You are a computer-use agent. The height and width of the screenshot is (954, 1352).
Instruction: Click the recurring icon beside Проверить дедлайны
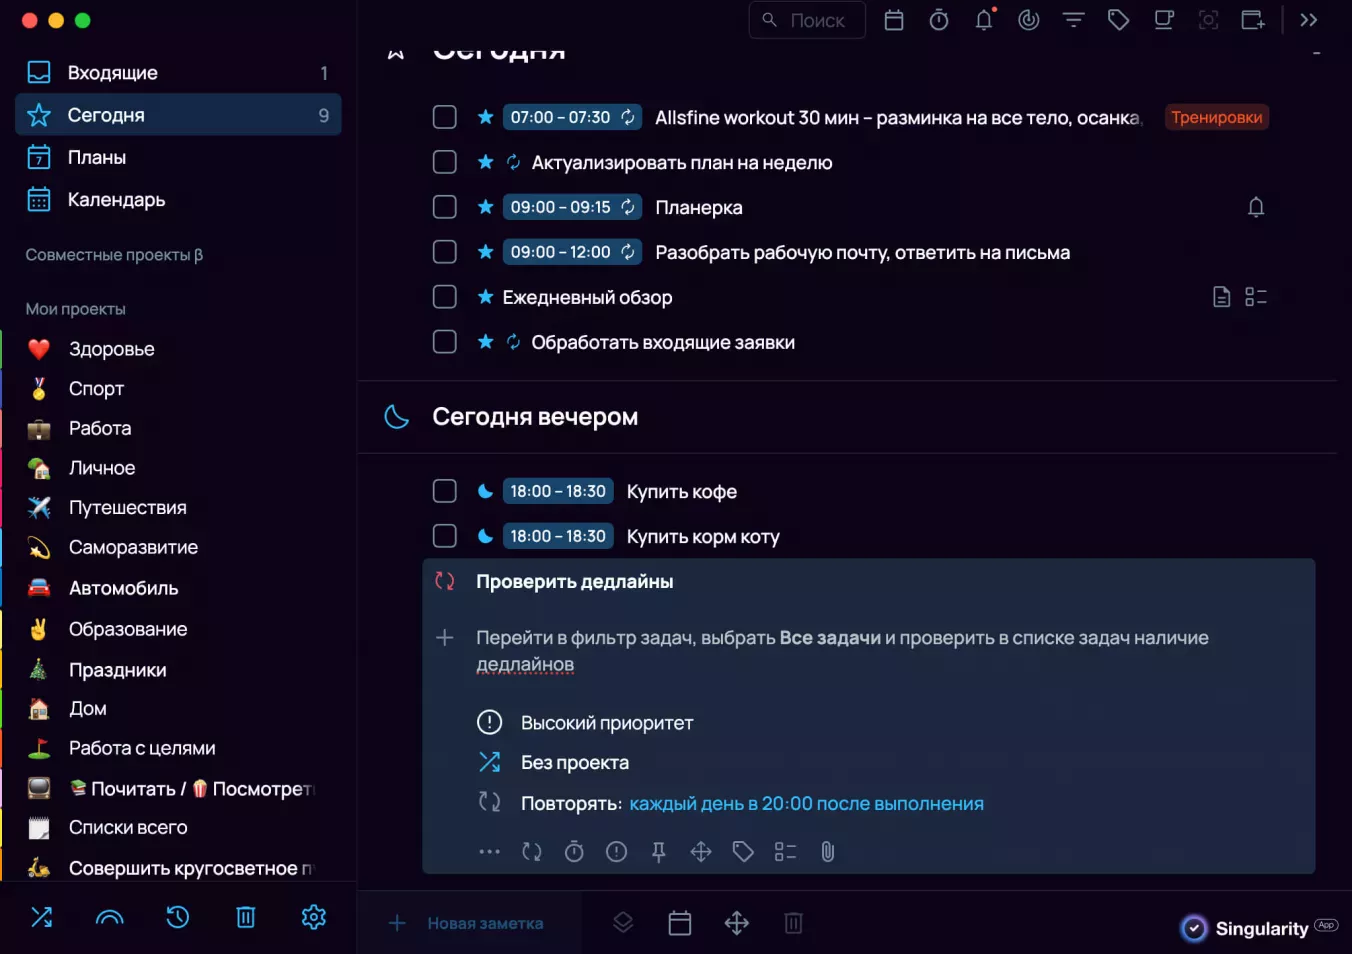pyautogui.click(x=445, y=581)
